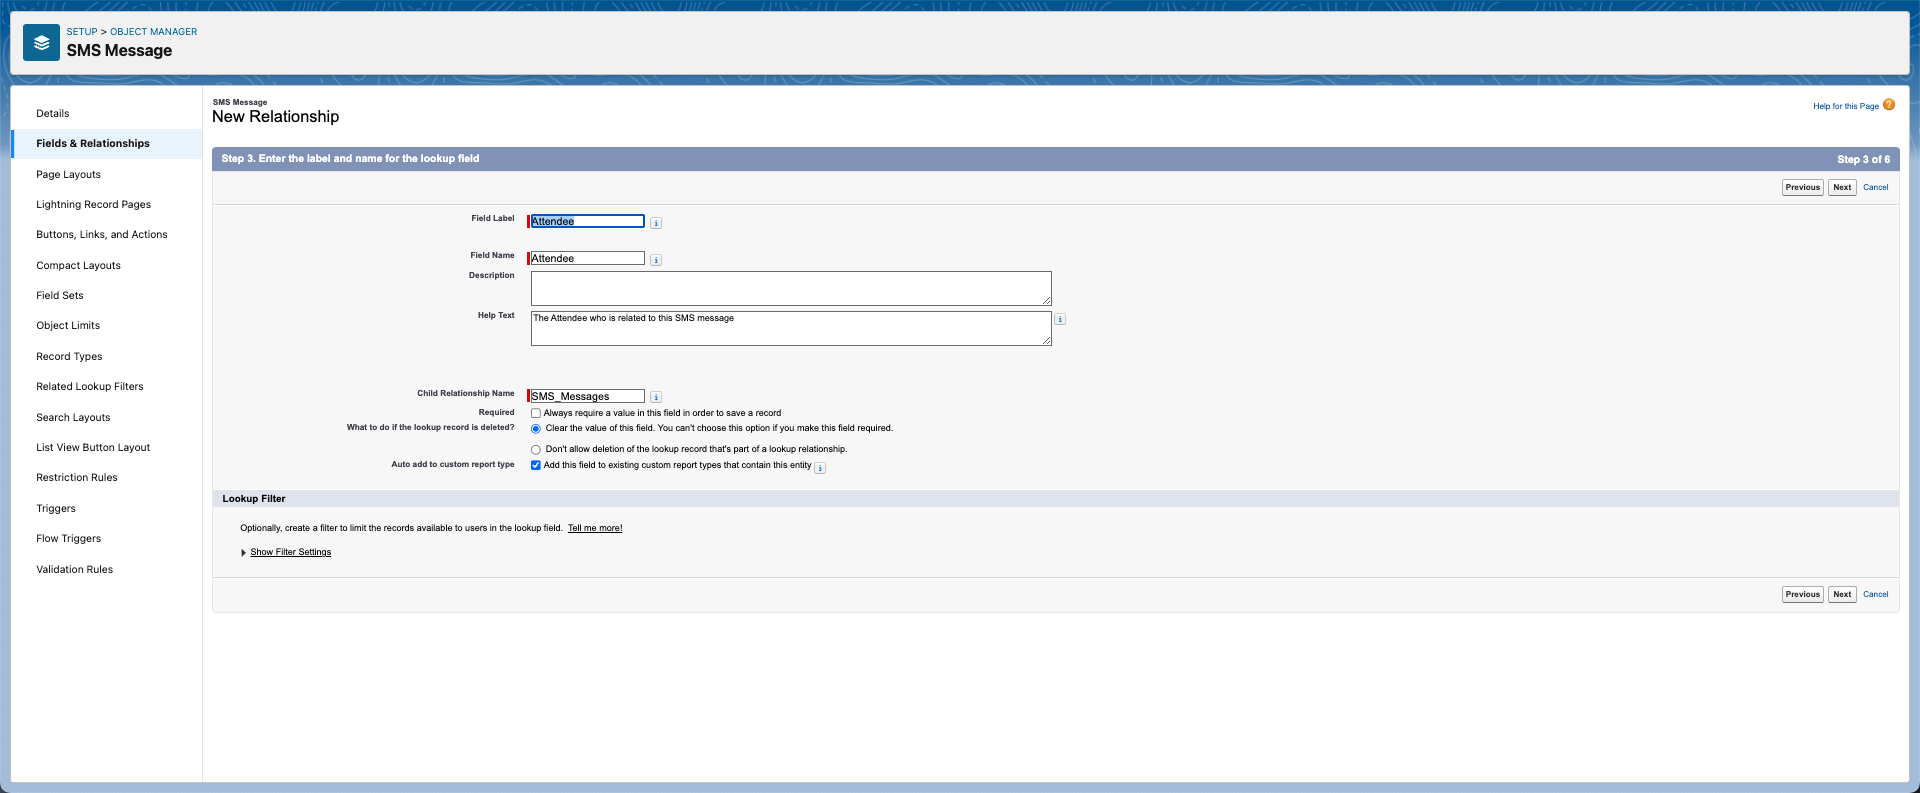The width and height of the screenshot is (1920, 793).
Task: Click info icon after custom report type option
Action: 820,468
